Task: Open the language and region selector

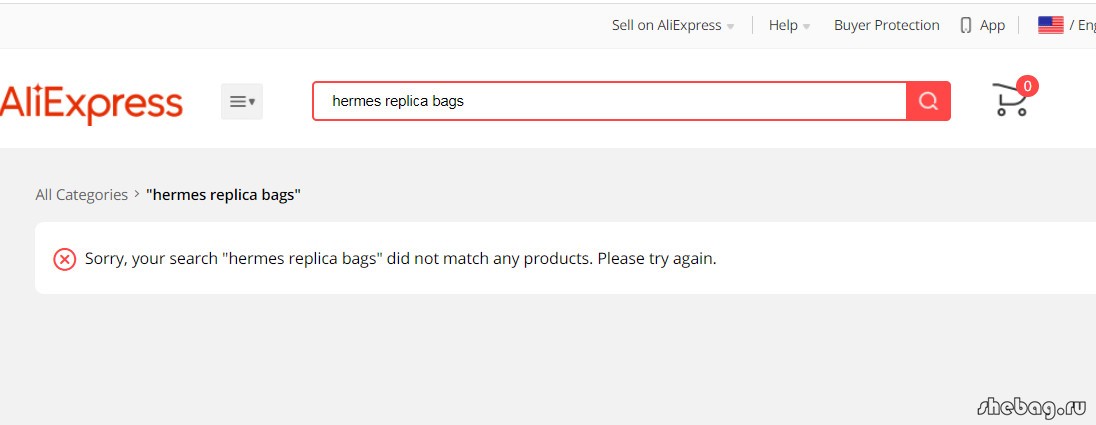Action: click(x=1067, y=25)
